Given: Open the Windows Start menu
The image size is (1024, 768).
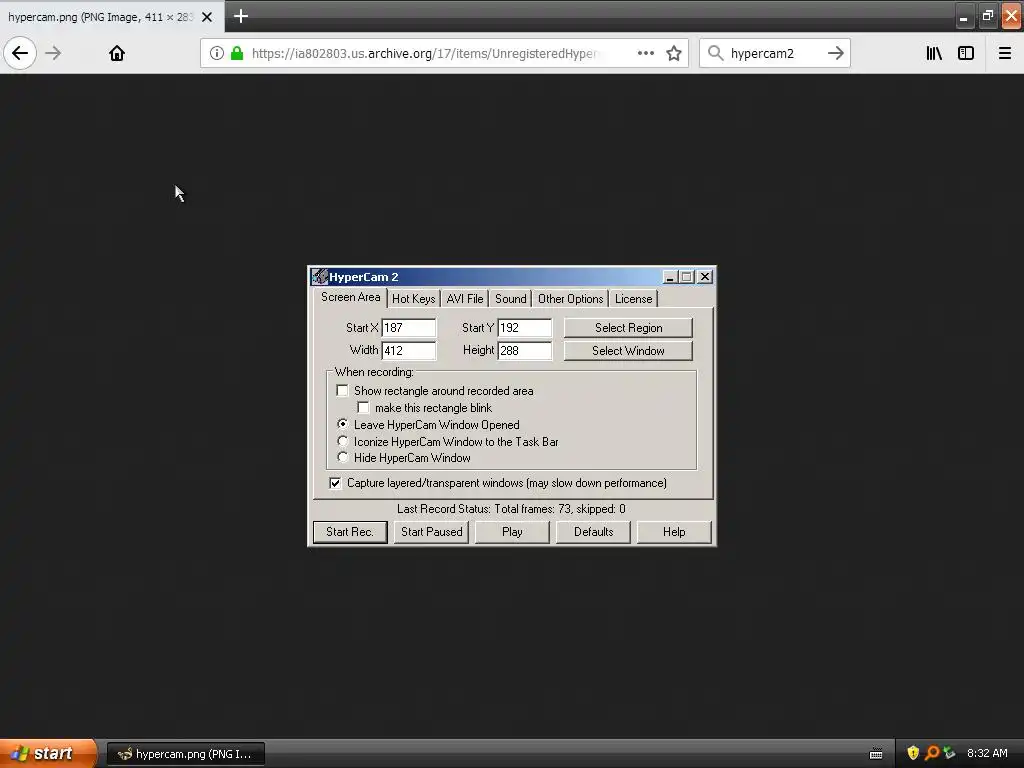Looking at the screenshot, I should click(47, 753).
